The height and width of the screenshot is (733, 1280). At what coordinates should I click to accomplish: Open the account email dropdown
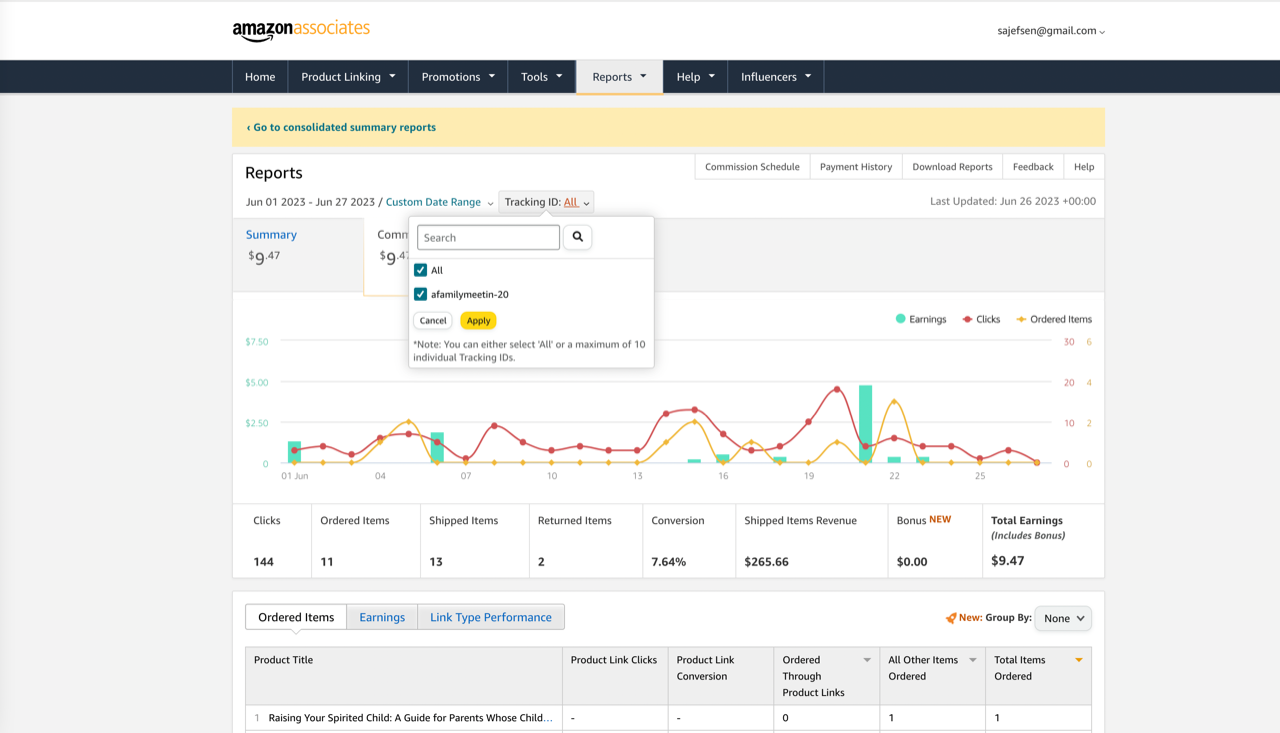click(x=1051, y=31)
